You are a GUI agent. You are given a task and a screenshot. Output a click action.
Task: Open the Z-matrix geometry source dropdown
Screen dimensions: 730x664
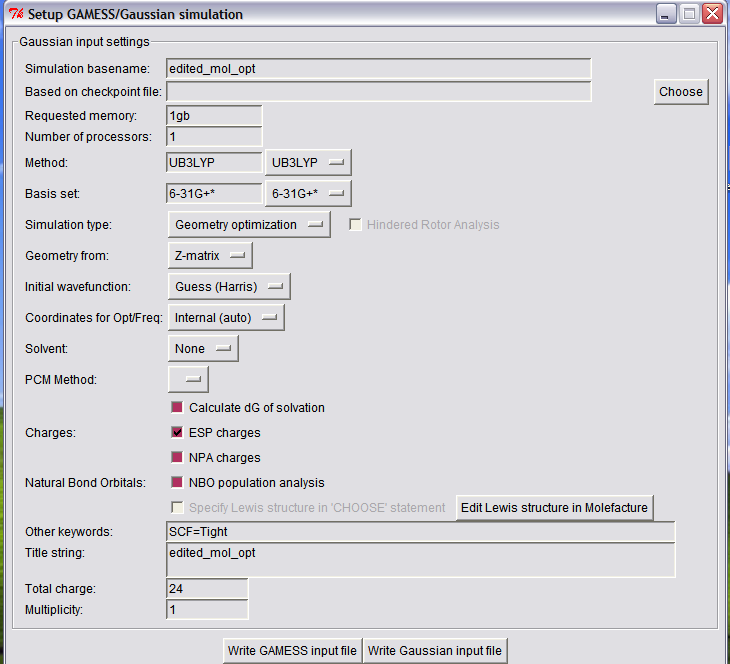click(210, 256)
